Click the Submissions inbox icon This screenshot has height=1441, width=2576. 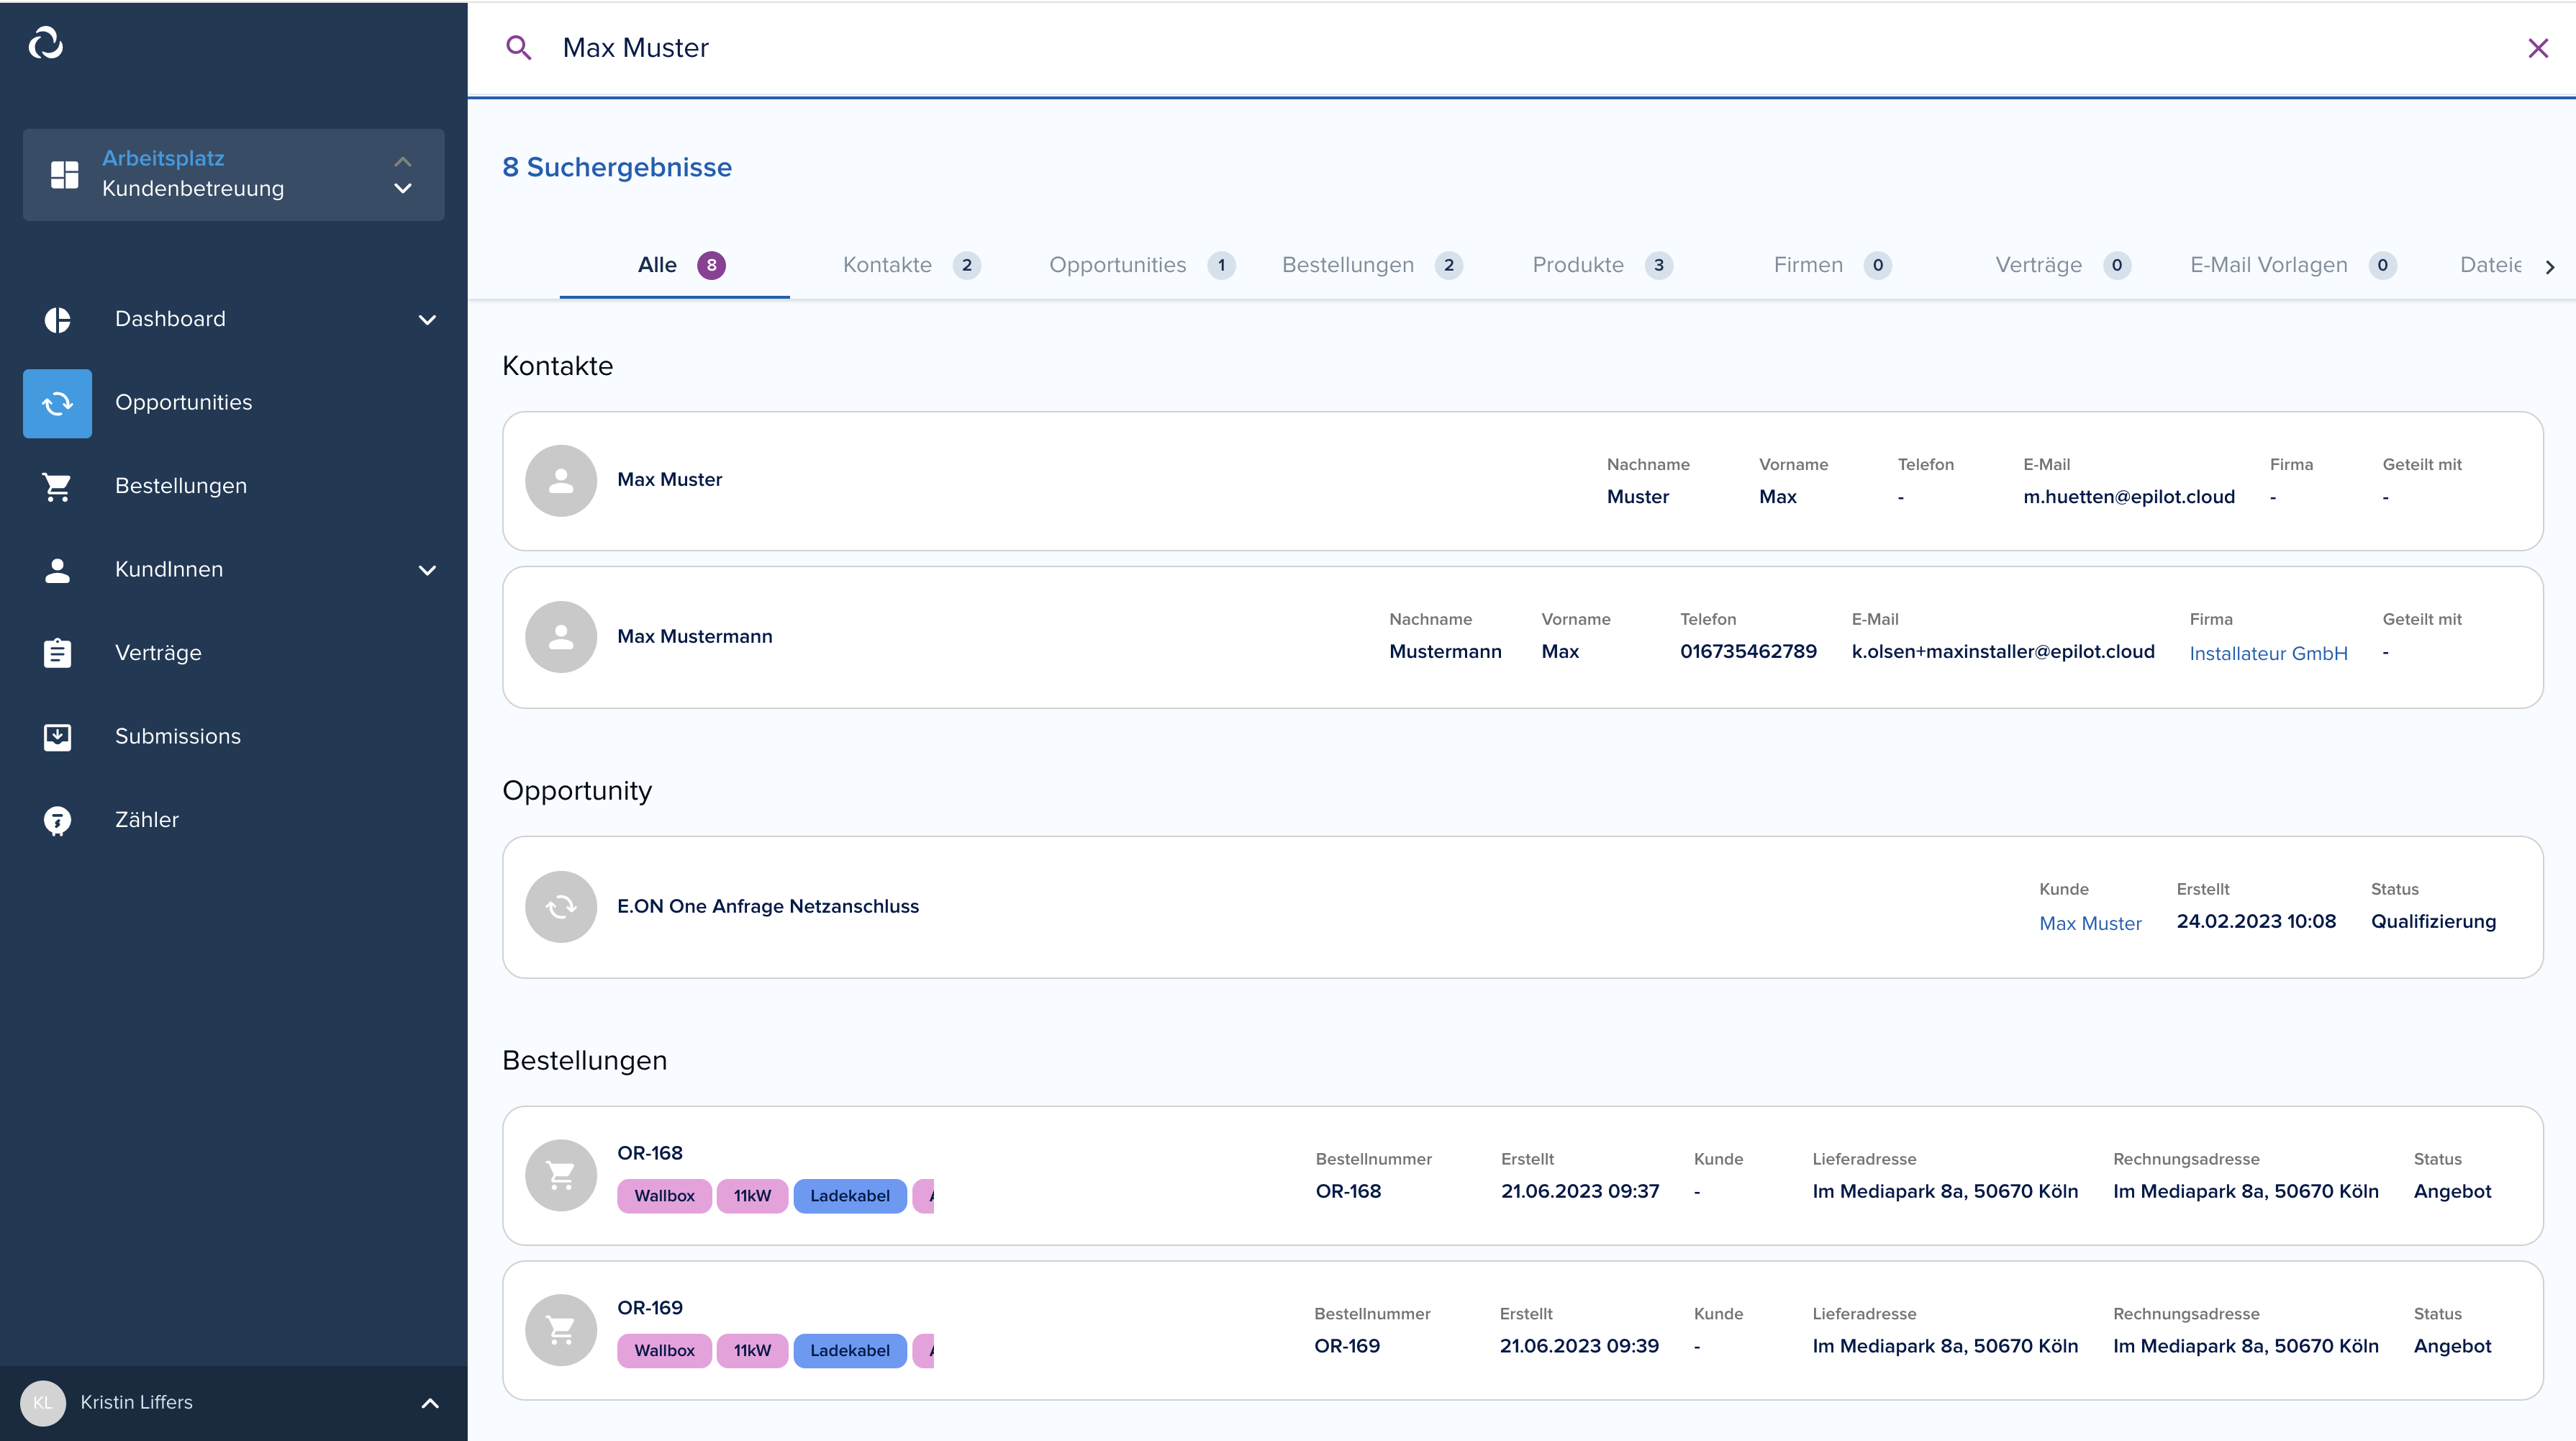tap(58, 736)
